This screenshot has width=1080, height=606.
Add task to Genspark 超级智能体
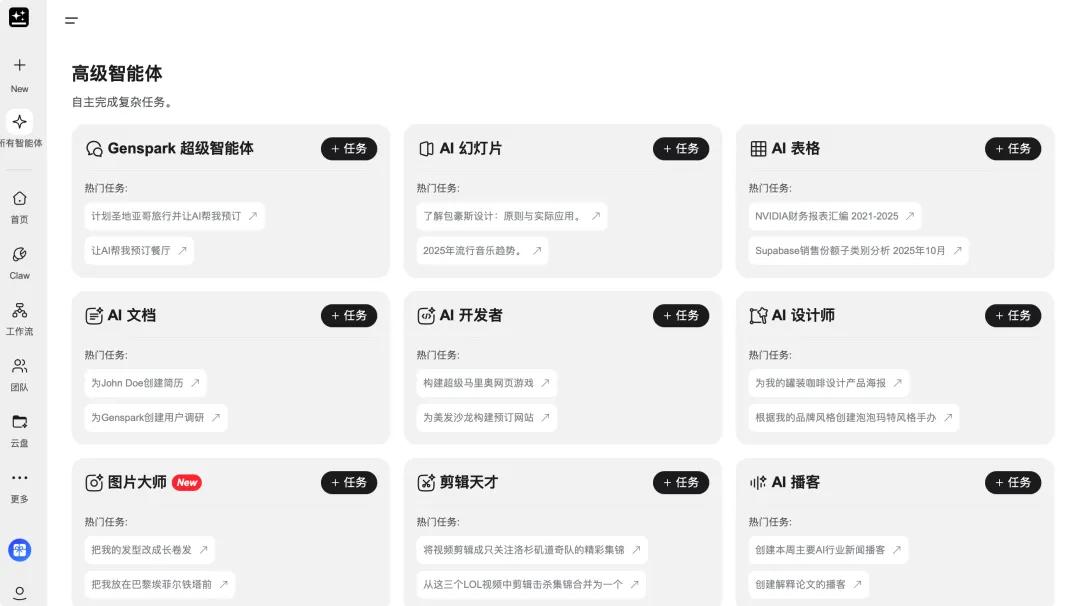[x=349, y=149]
